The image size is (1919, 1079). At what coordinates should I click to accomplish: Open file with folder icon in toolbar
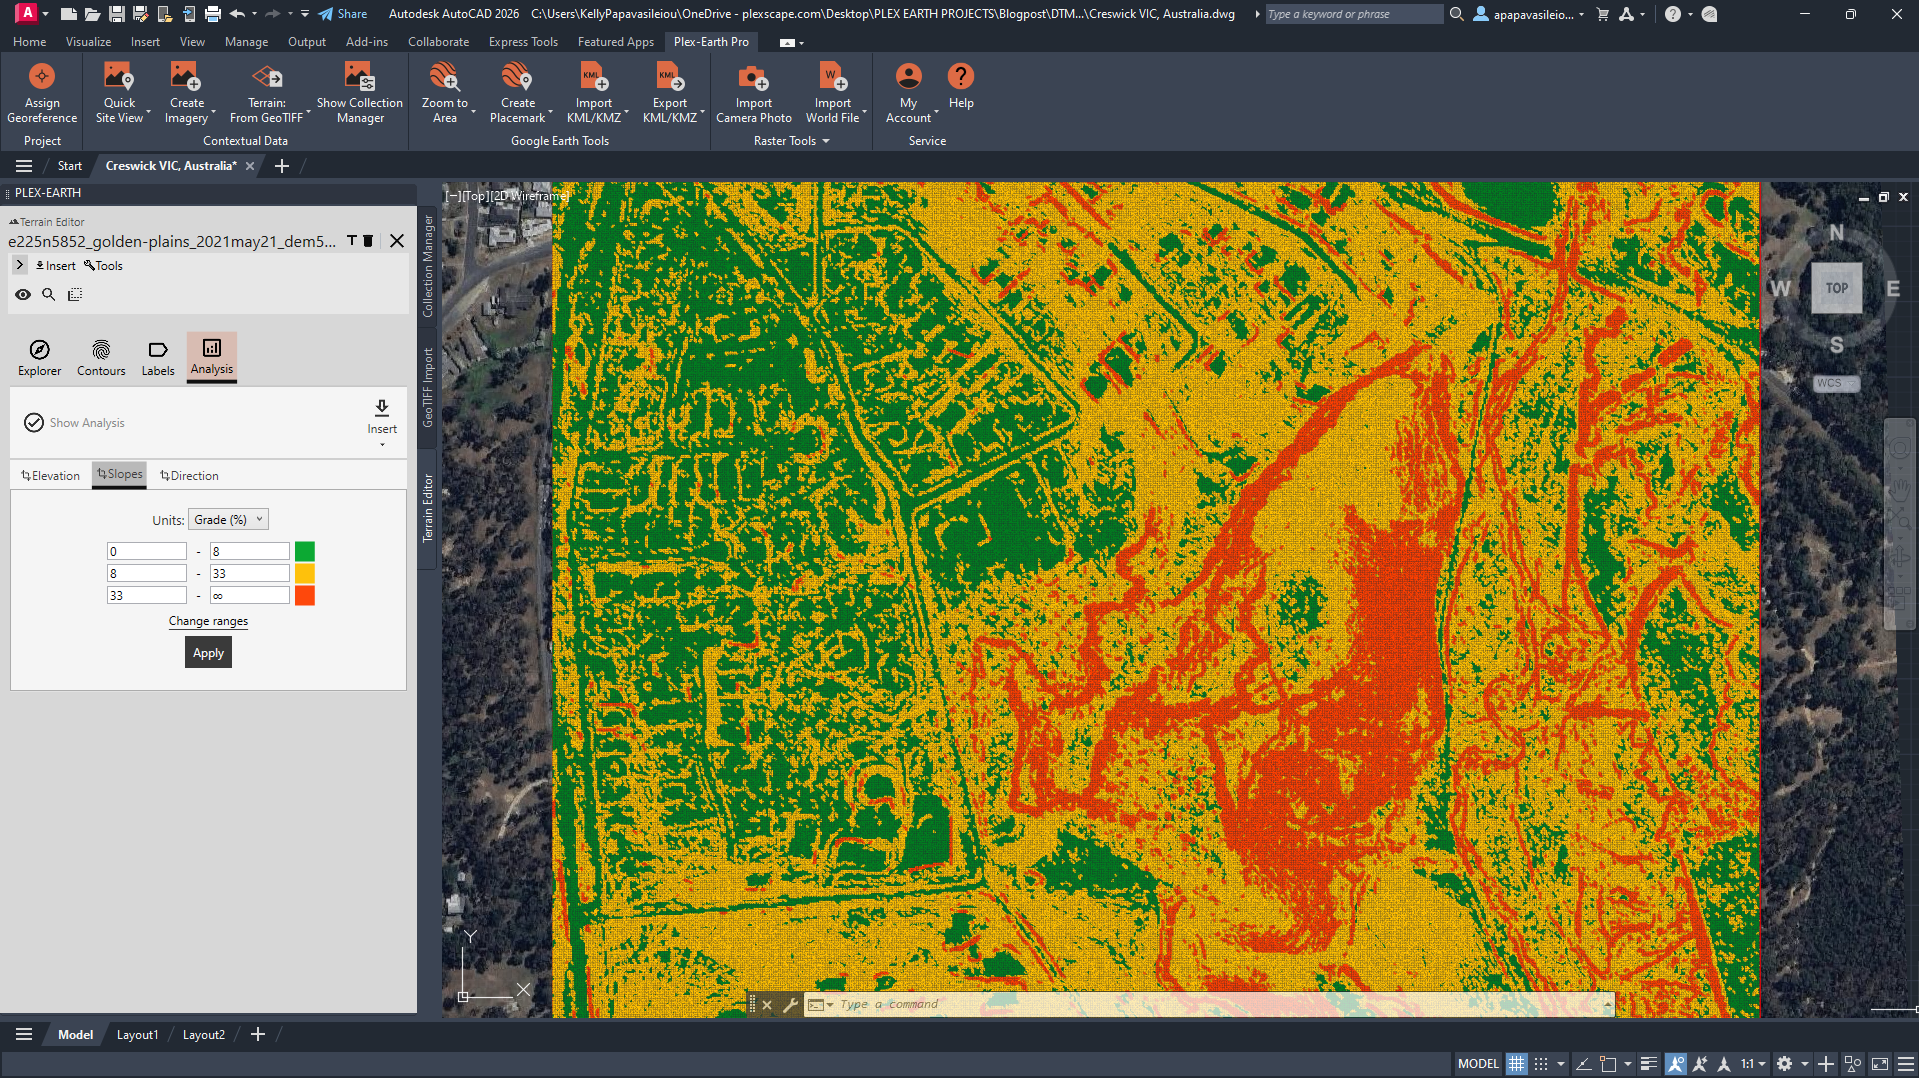92,14
